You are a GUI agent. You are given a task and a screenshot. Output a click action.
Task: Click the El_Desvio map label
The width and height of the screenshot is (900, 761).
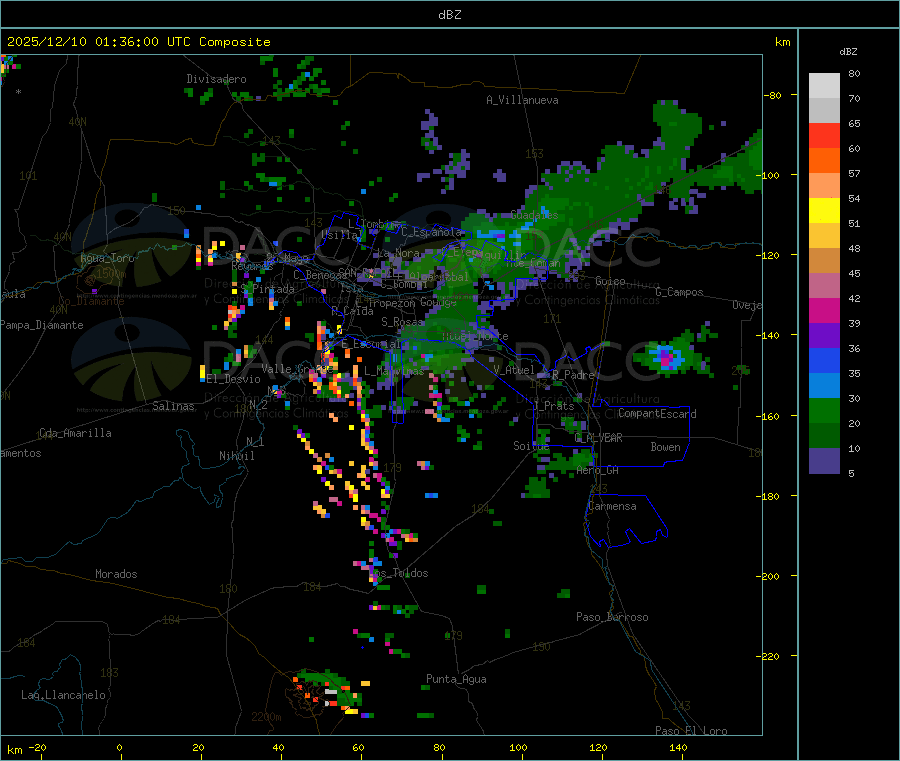click(x=234, y=379)
